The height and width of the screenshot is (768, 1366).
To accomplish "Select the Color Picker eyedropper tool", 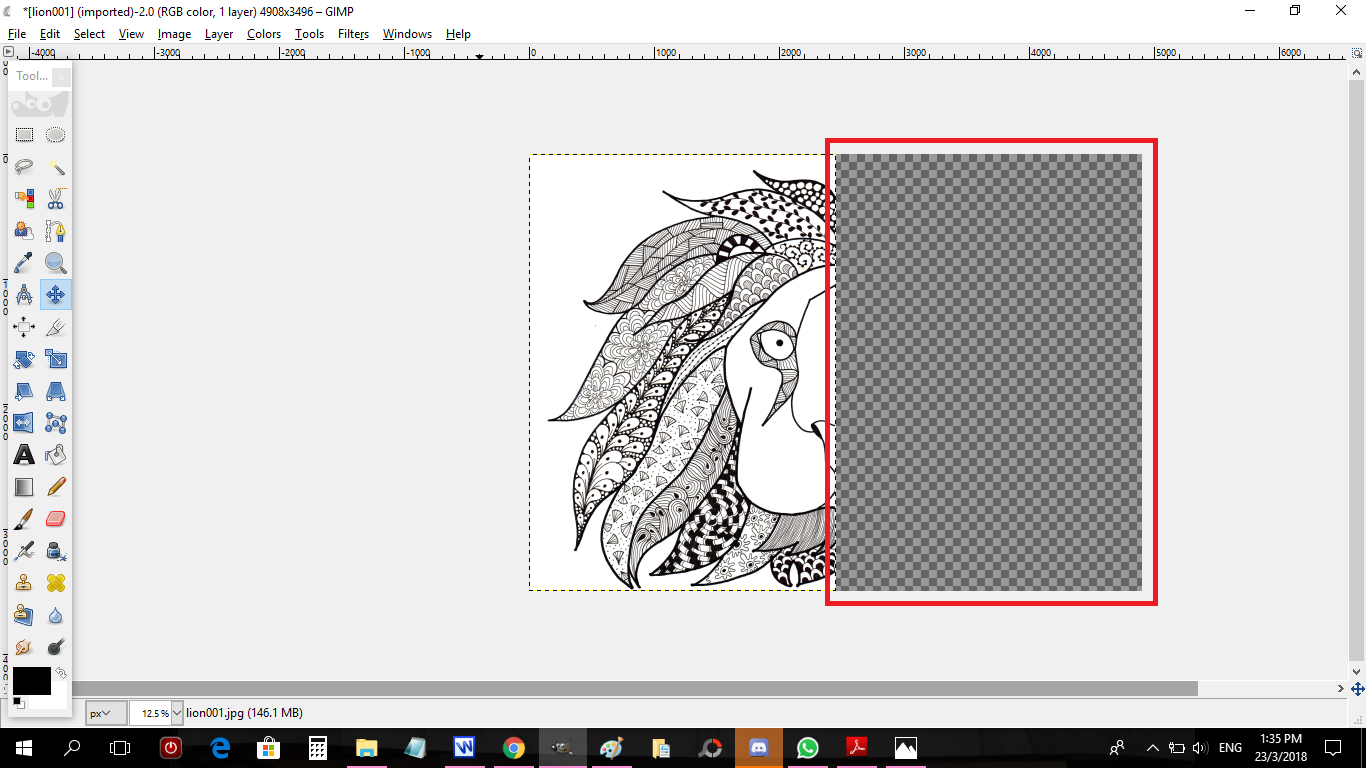I will [x=24, y=263].
